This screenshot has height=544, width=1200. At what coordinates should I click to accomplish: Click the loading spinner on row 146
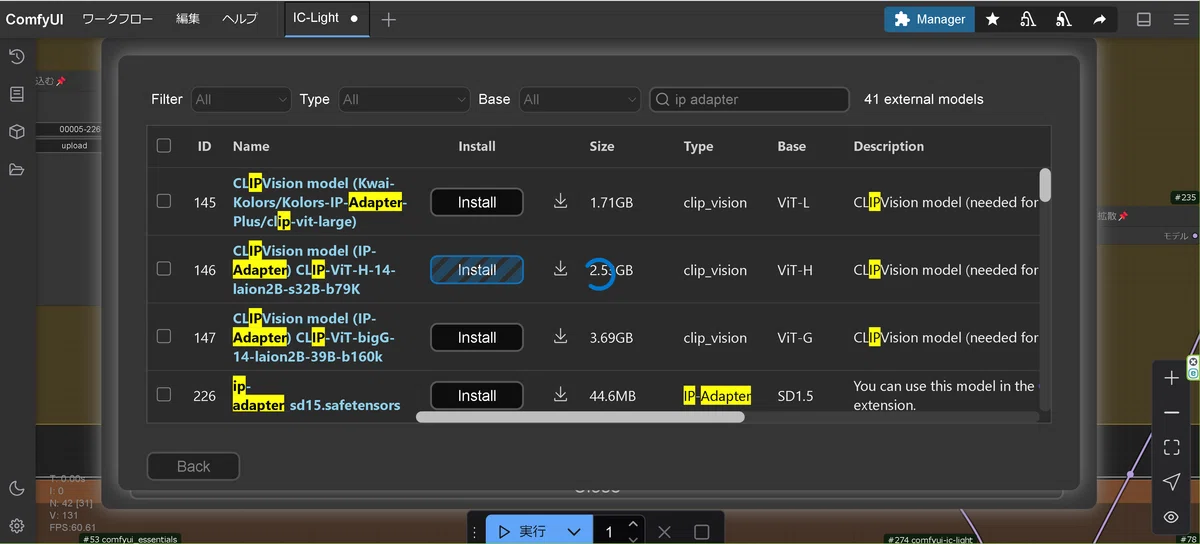[x=599, y=274]
